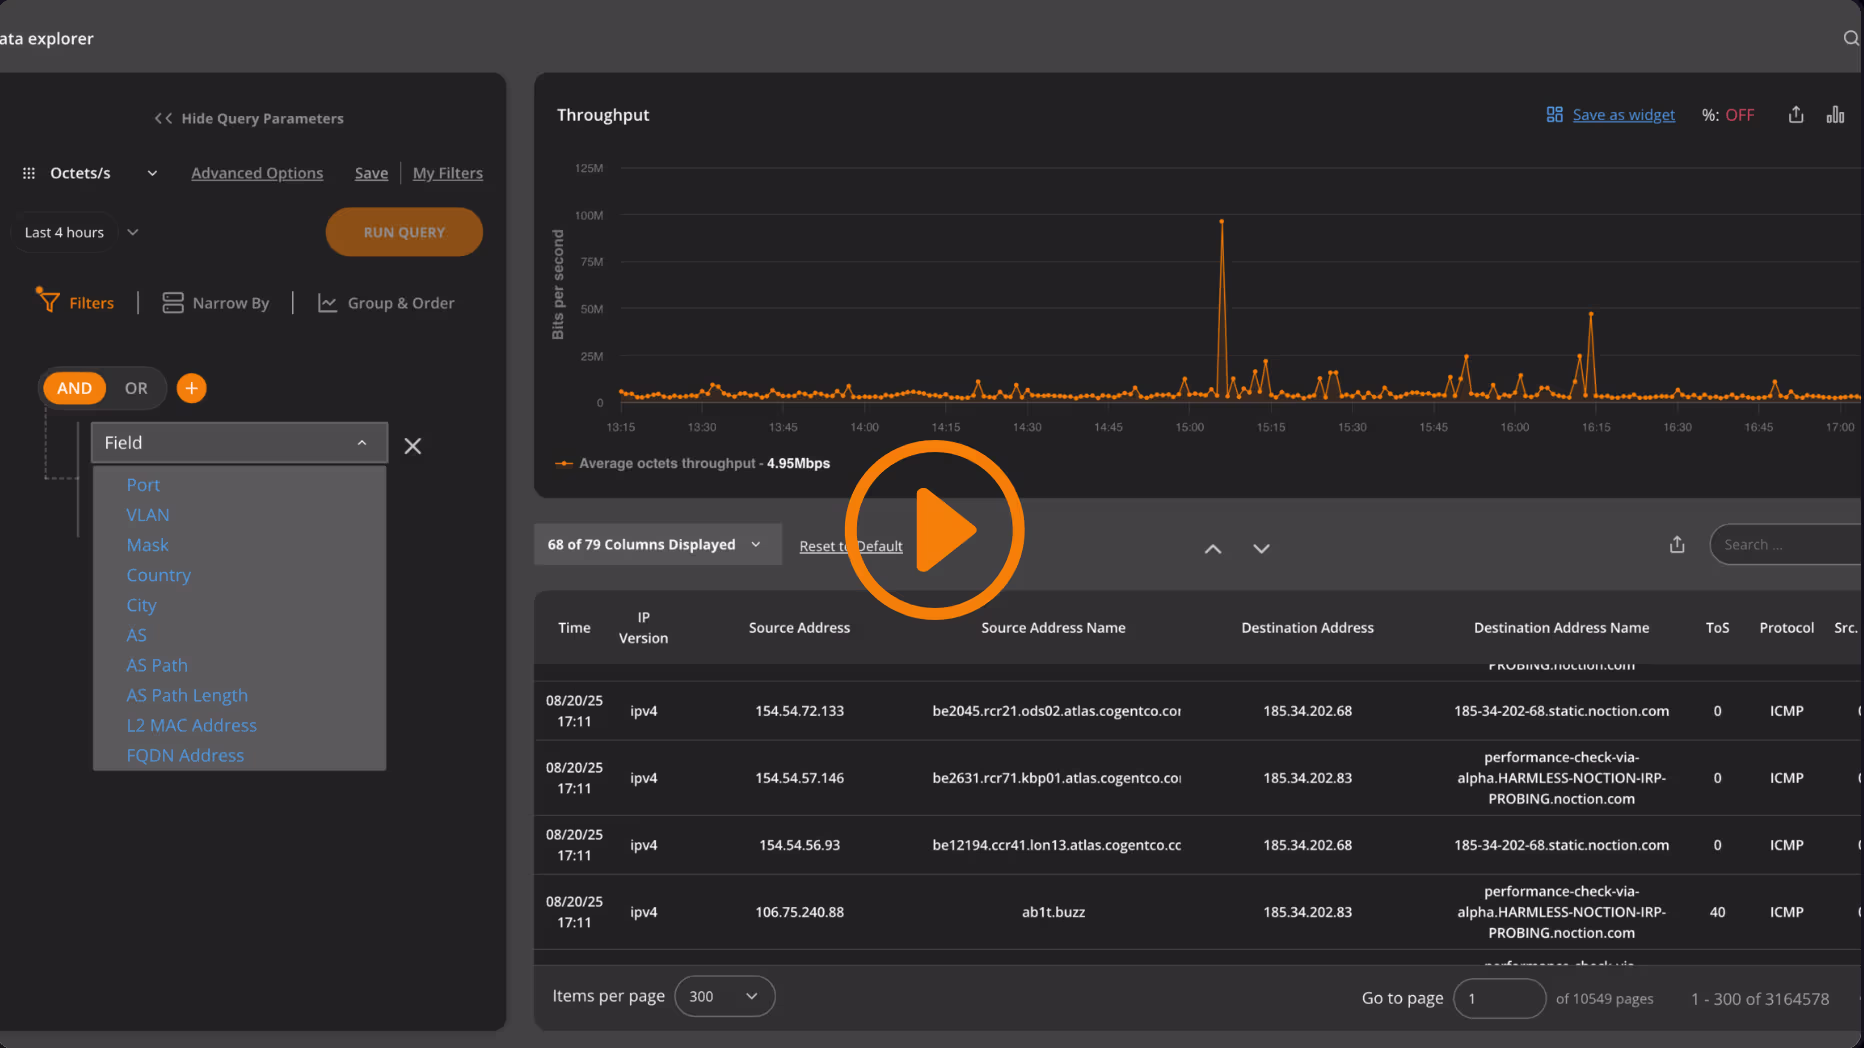Click the table export icon near Search
This screenshot has width=1864, height=1048.
point(1677,545)
